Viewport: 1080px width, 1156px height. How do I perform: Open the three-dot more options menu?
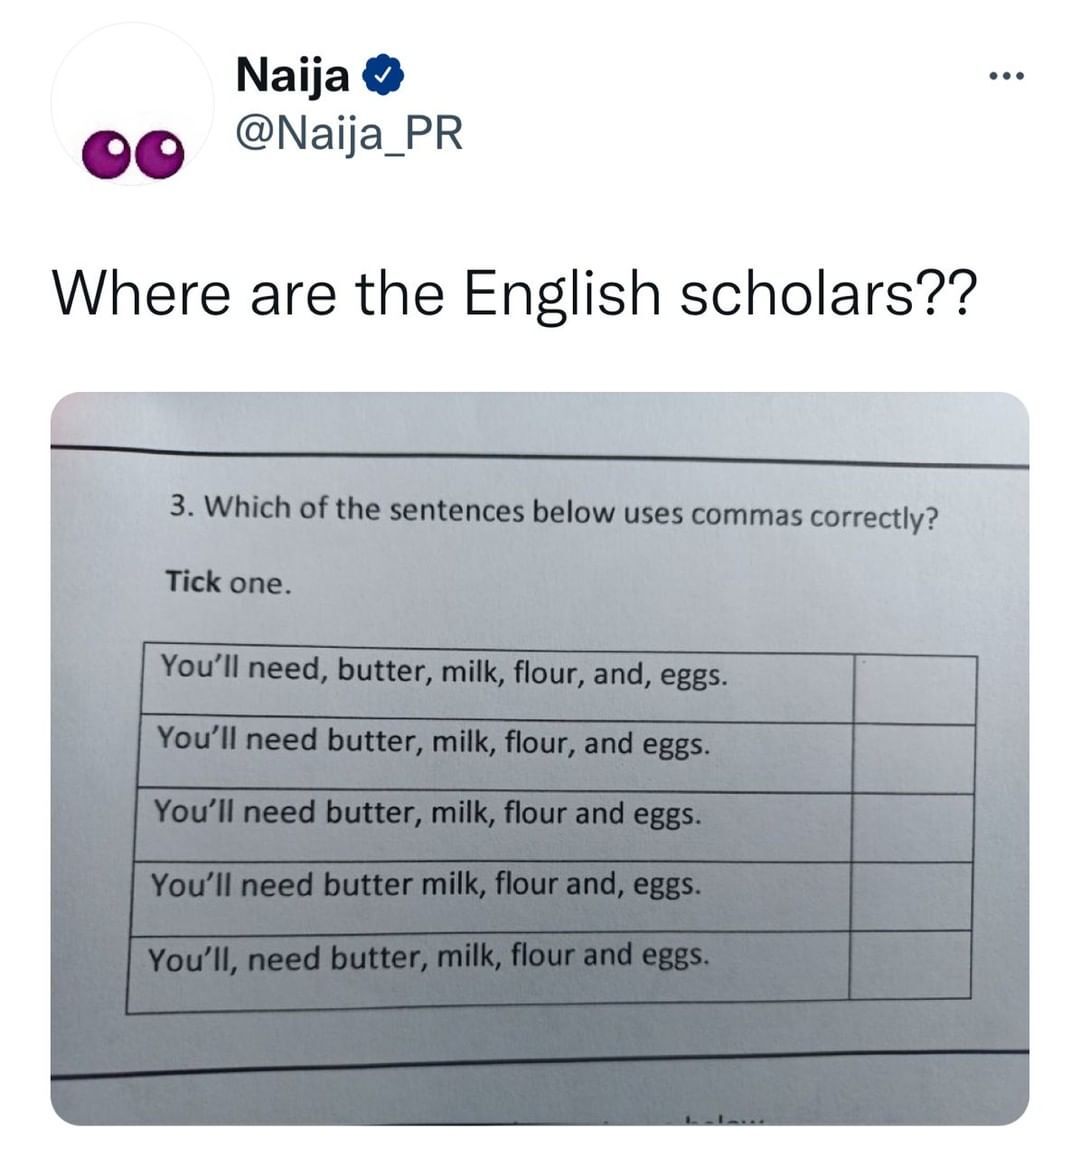coord(1005,76)
